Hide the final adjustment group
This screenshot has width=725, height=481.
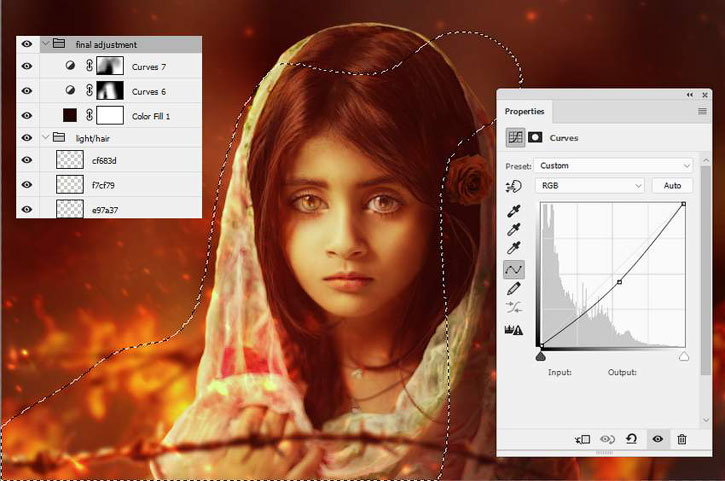(27, 44)
